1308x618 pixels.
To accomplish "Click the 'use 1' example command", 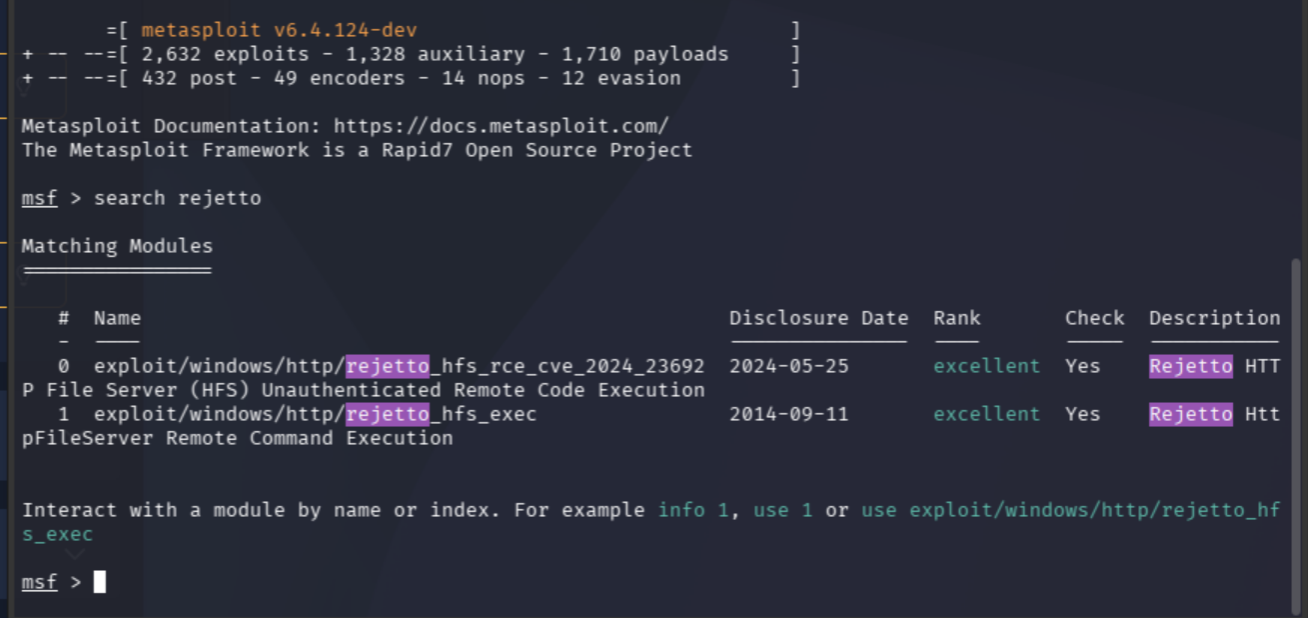I will click(783, 510).
